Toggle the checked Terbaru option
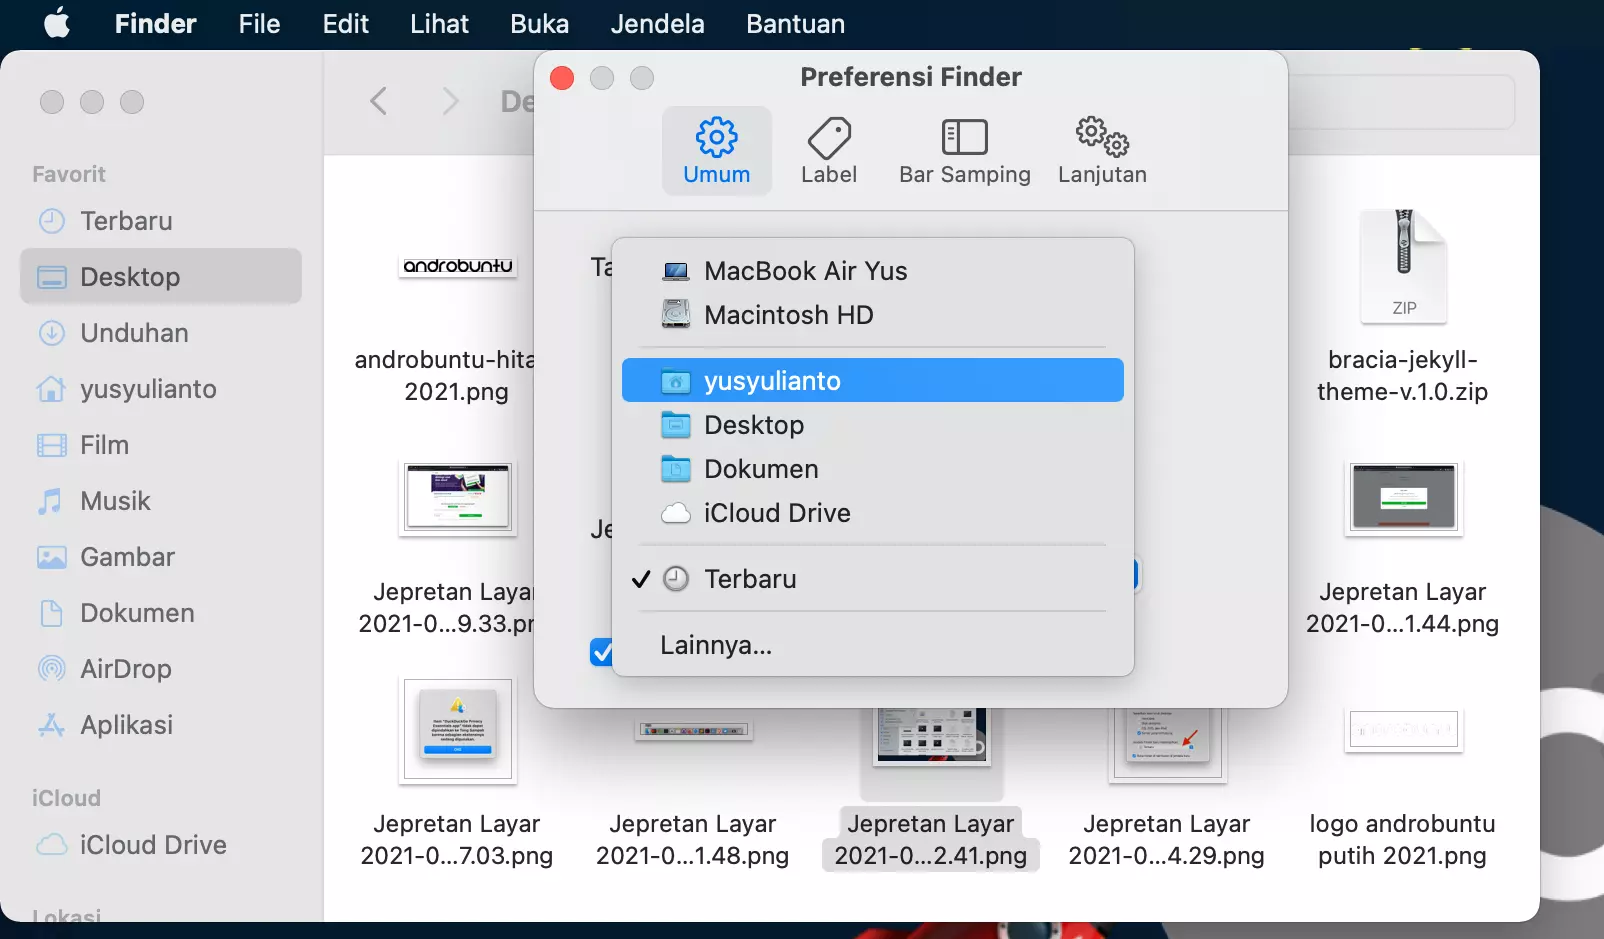Image resolution: width=1604 pixels, height=939 pixels. pyautogui.click(x=750, y=578)
